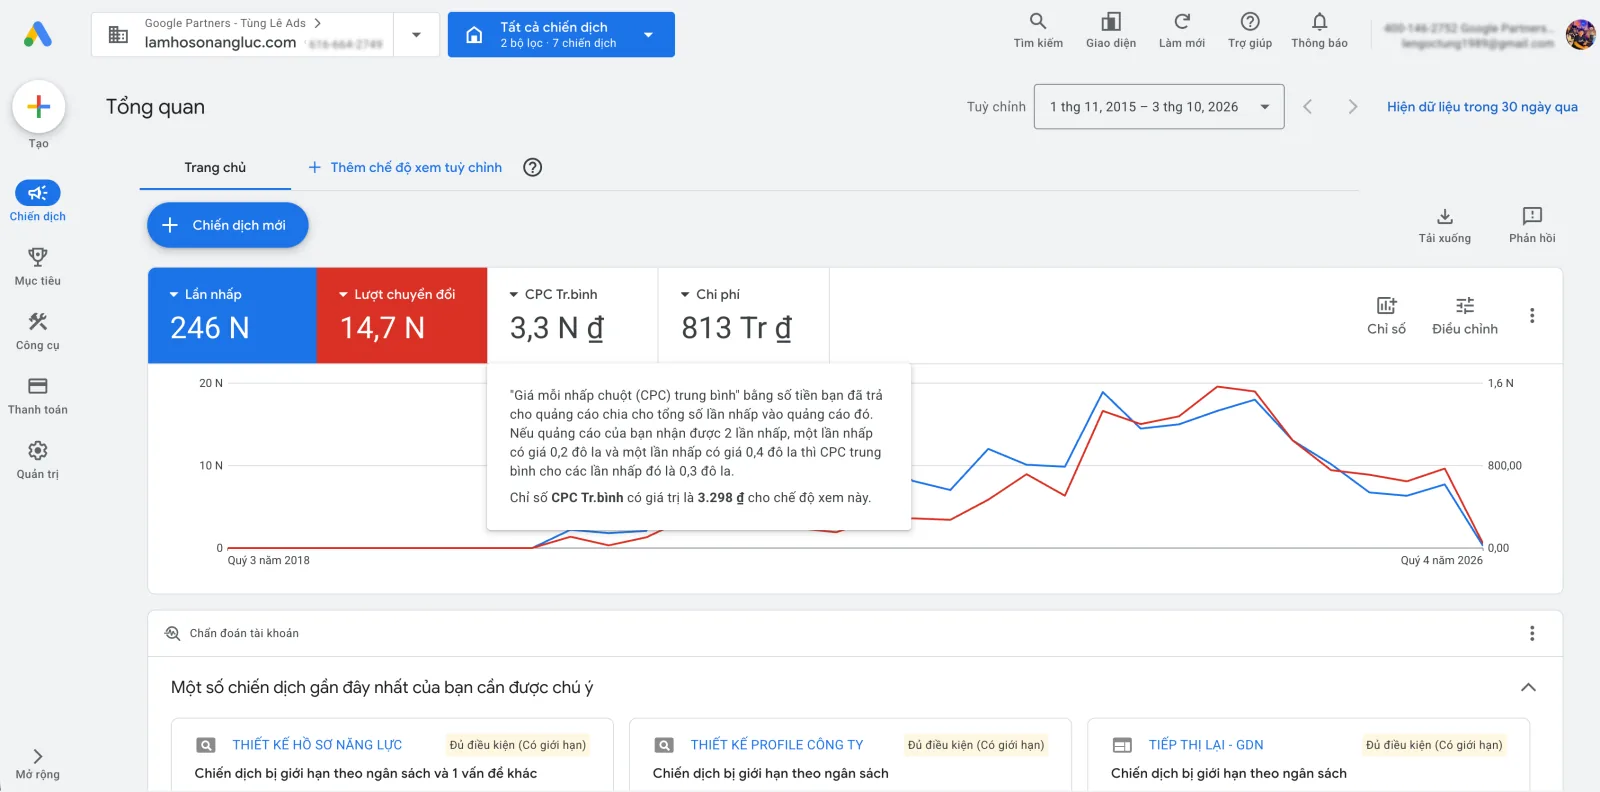Collapse the campaigns needing attention section
Viewport: 1600px width, 792px height.
click(x=1528, y=687)
